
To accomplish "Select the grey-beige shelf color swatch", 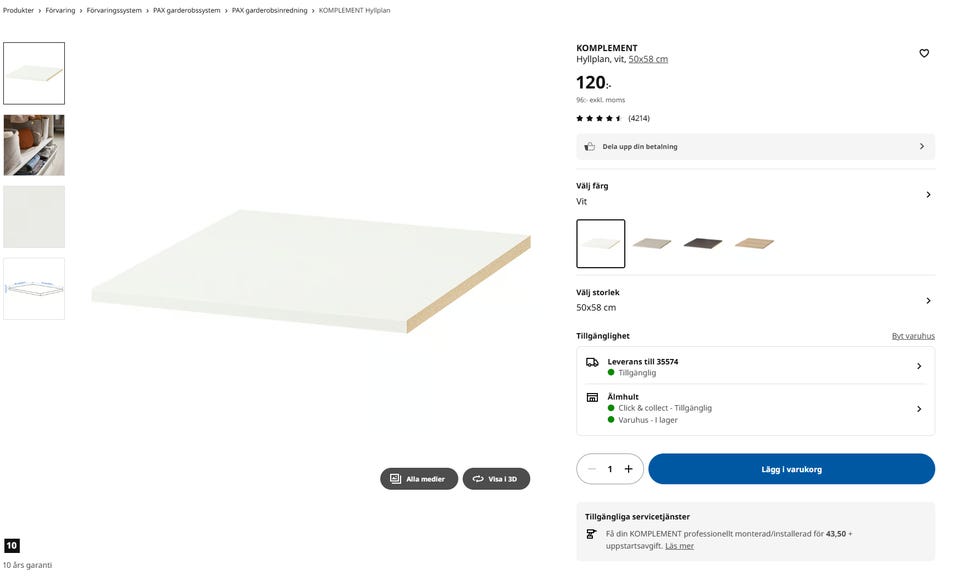I will point(652,243).
